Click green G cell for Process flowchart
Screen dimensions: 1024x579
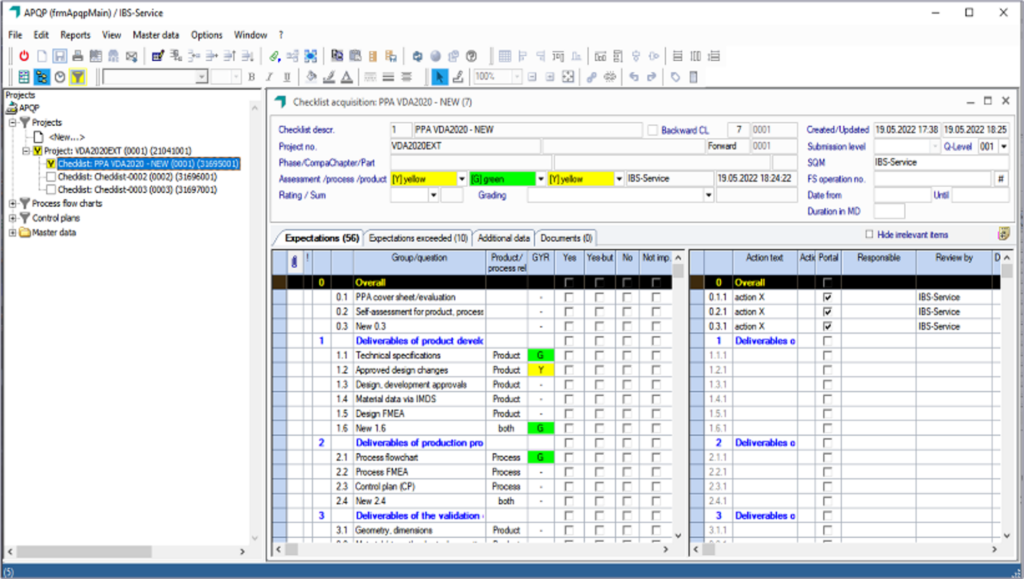pyautogui.click(x=540, y=458)
